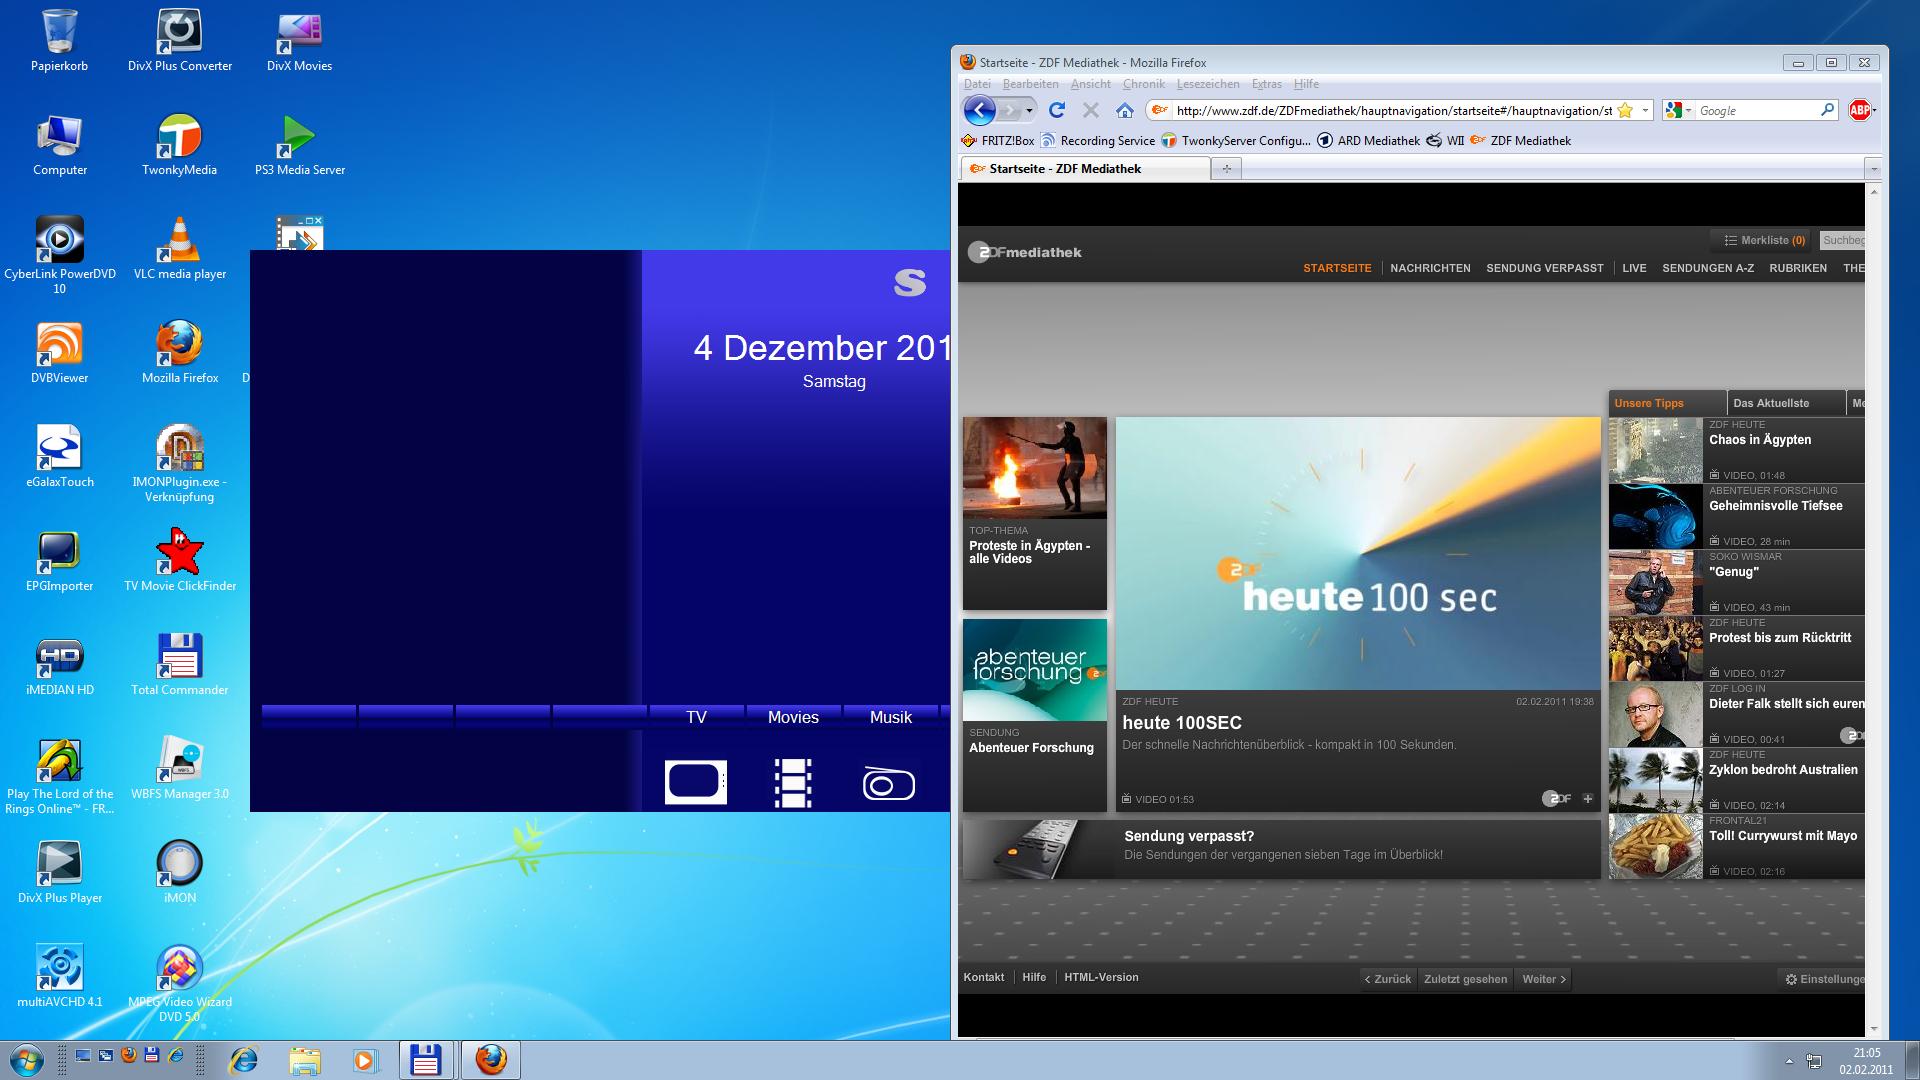Image resolution: width=1920 pixels, height=1080 pixels.
Task: Open the Papierkorb recycle bin icon
Action: coord(59,40)
